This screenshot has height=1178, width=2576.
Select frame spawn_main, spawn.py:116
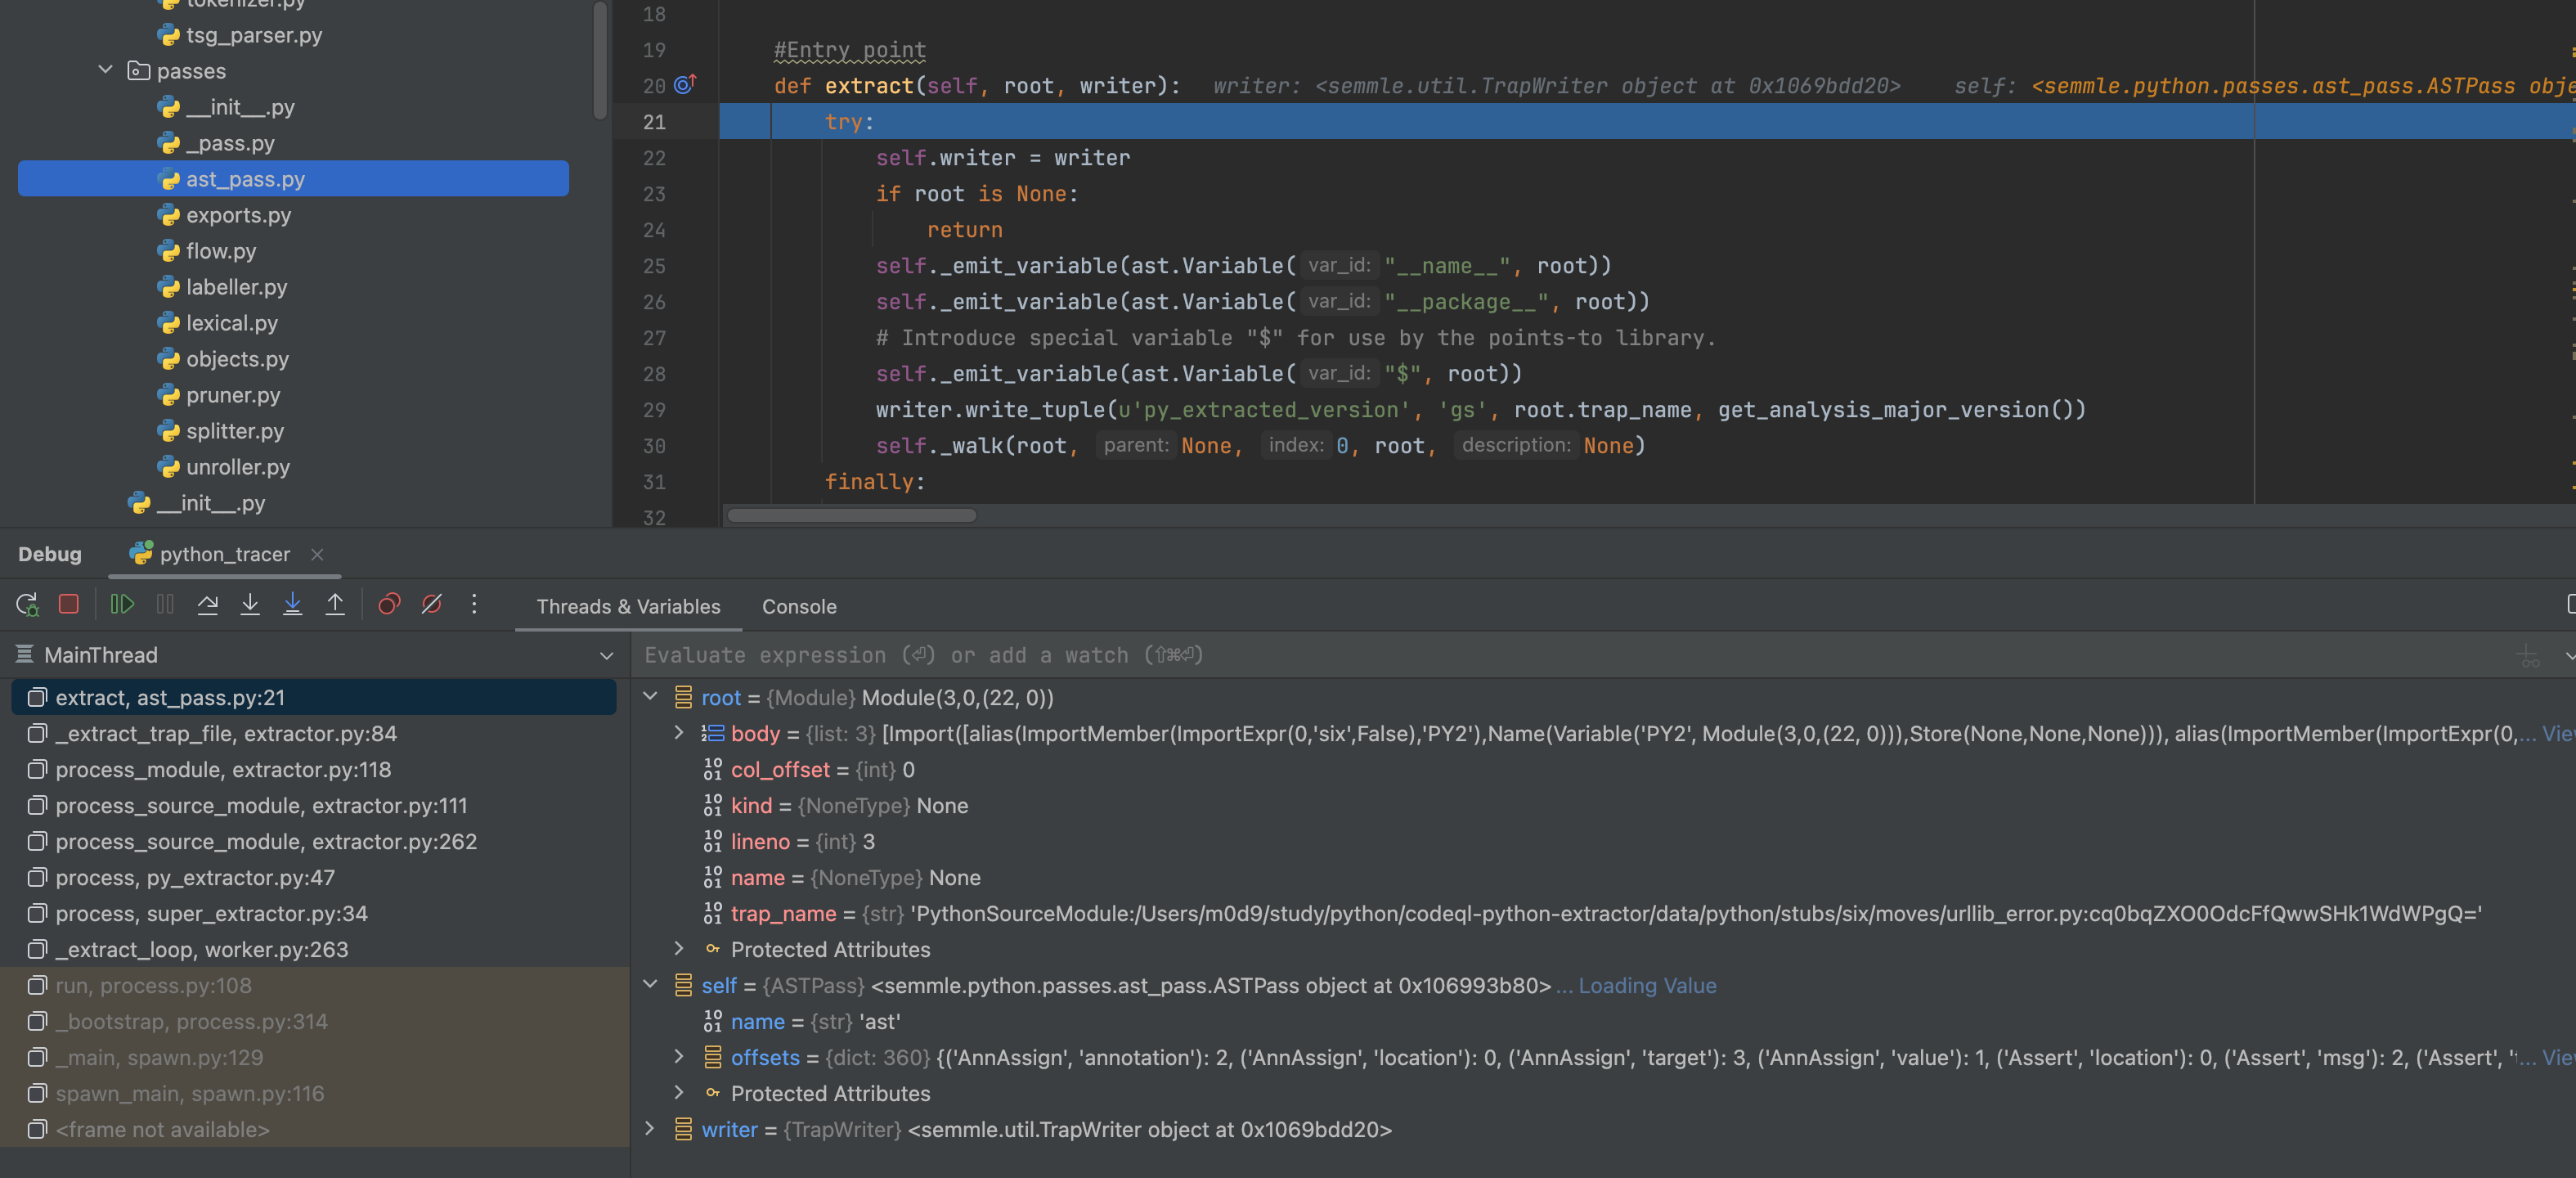(x=313, y=1094)
